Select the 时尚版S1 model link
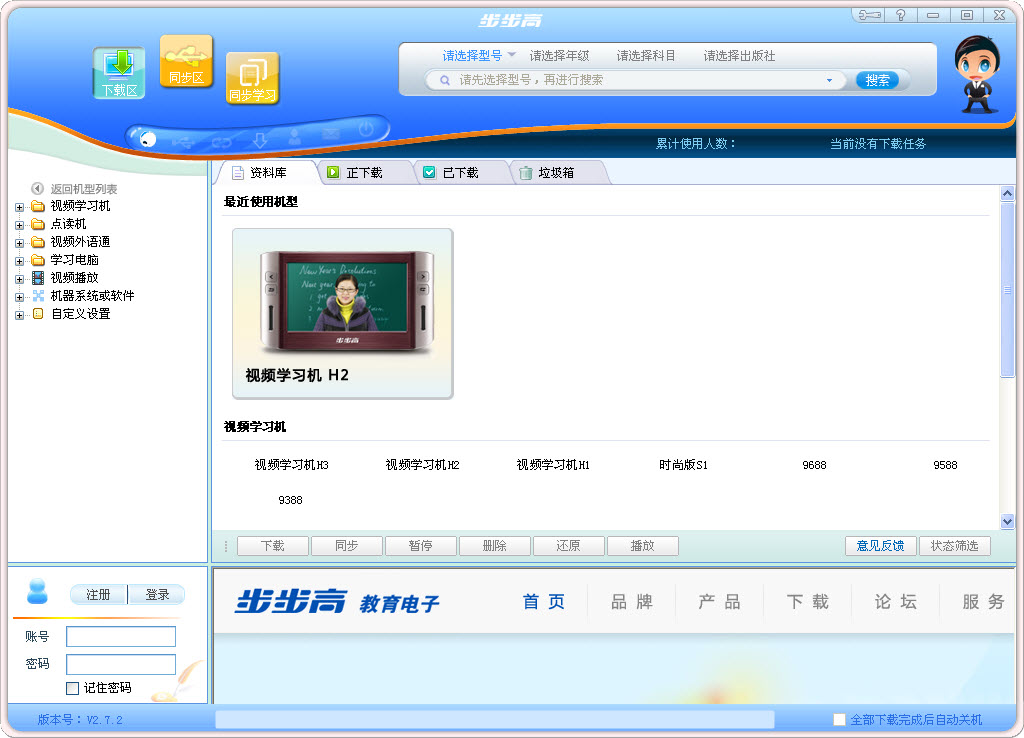 coord(683,465)
